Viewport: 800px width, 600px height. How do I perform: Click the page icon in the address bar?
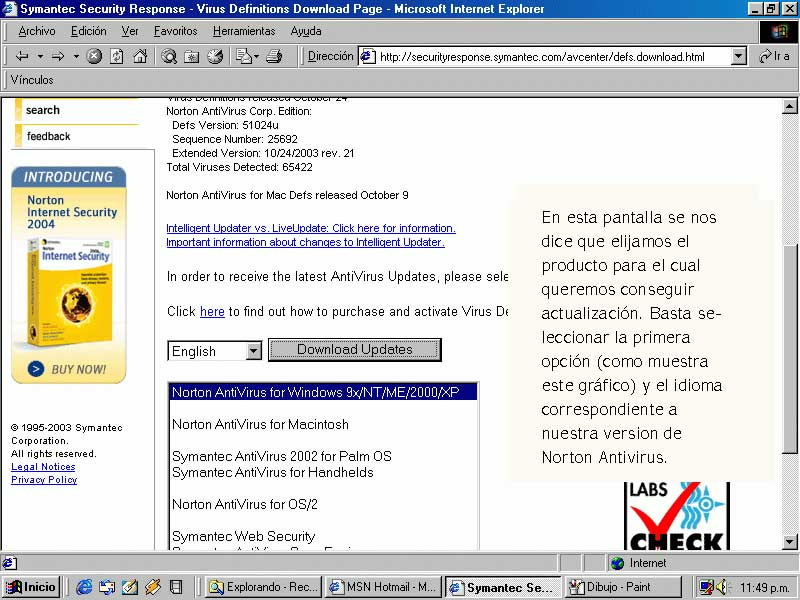[x=368, y=56]
